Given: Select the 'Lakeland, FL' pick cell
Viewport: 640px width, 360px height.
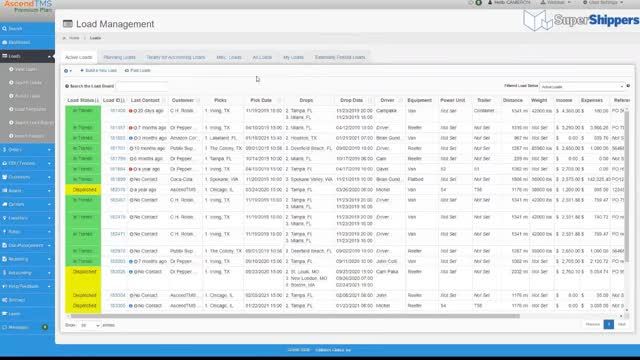Looking at the screenshot, I should point(222,138).
